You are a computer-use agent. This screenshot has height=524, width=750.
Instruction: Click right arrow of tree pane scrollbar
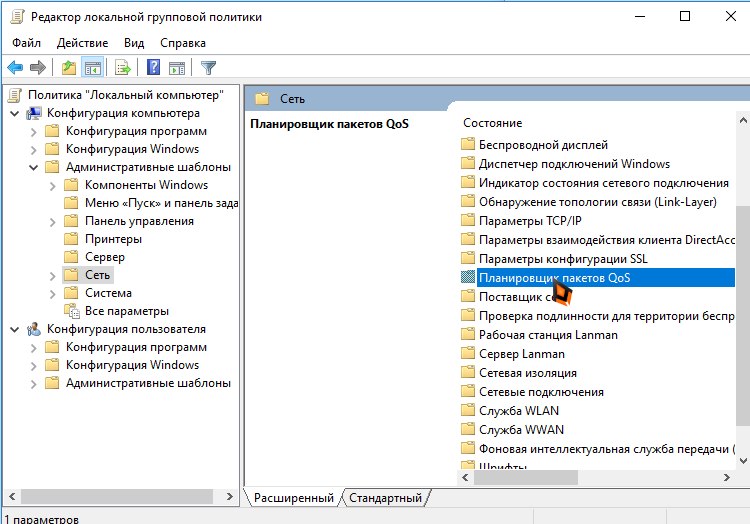[x=230, y=496]
